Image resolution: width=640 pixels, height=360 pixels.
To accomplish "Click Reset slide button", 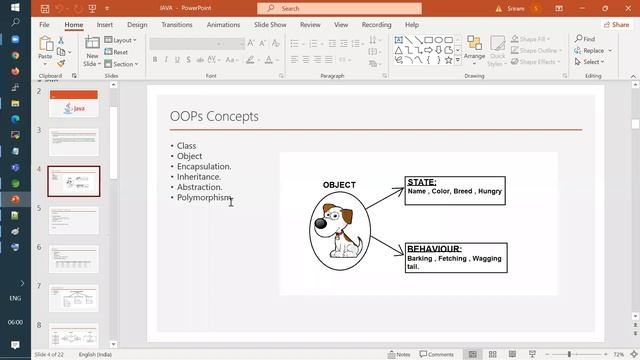I will point(116,52).
